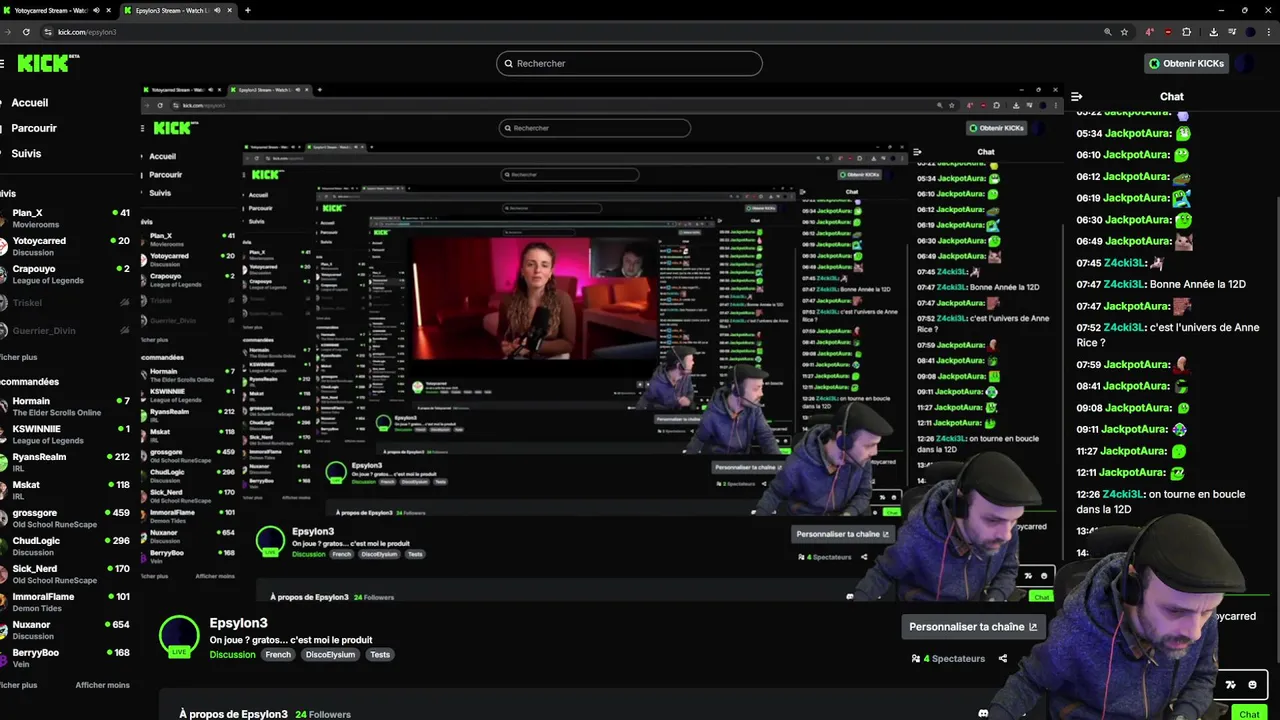Open browser extensions puzzle icon
This screenshot has height=720, width=1280.
pyautogui.click(x=1186, y=32)
